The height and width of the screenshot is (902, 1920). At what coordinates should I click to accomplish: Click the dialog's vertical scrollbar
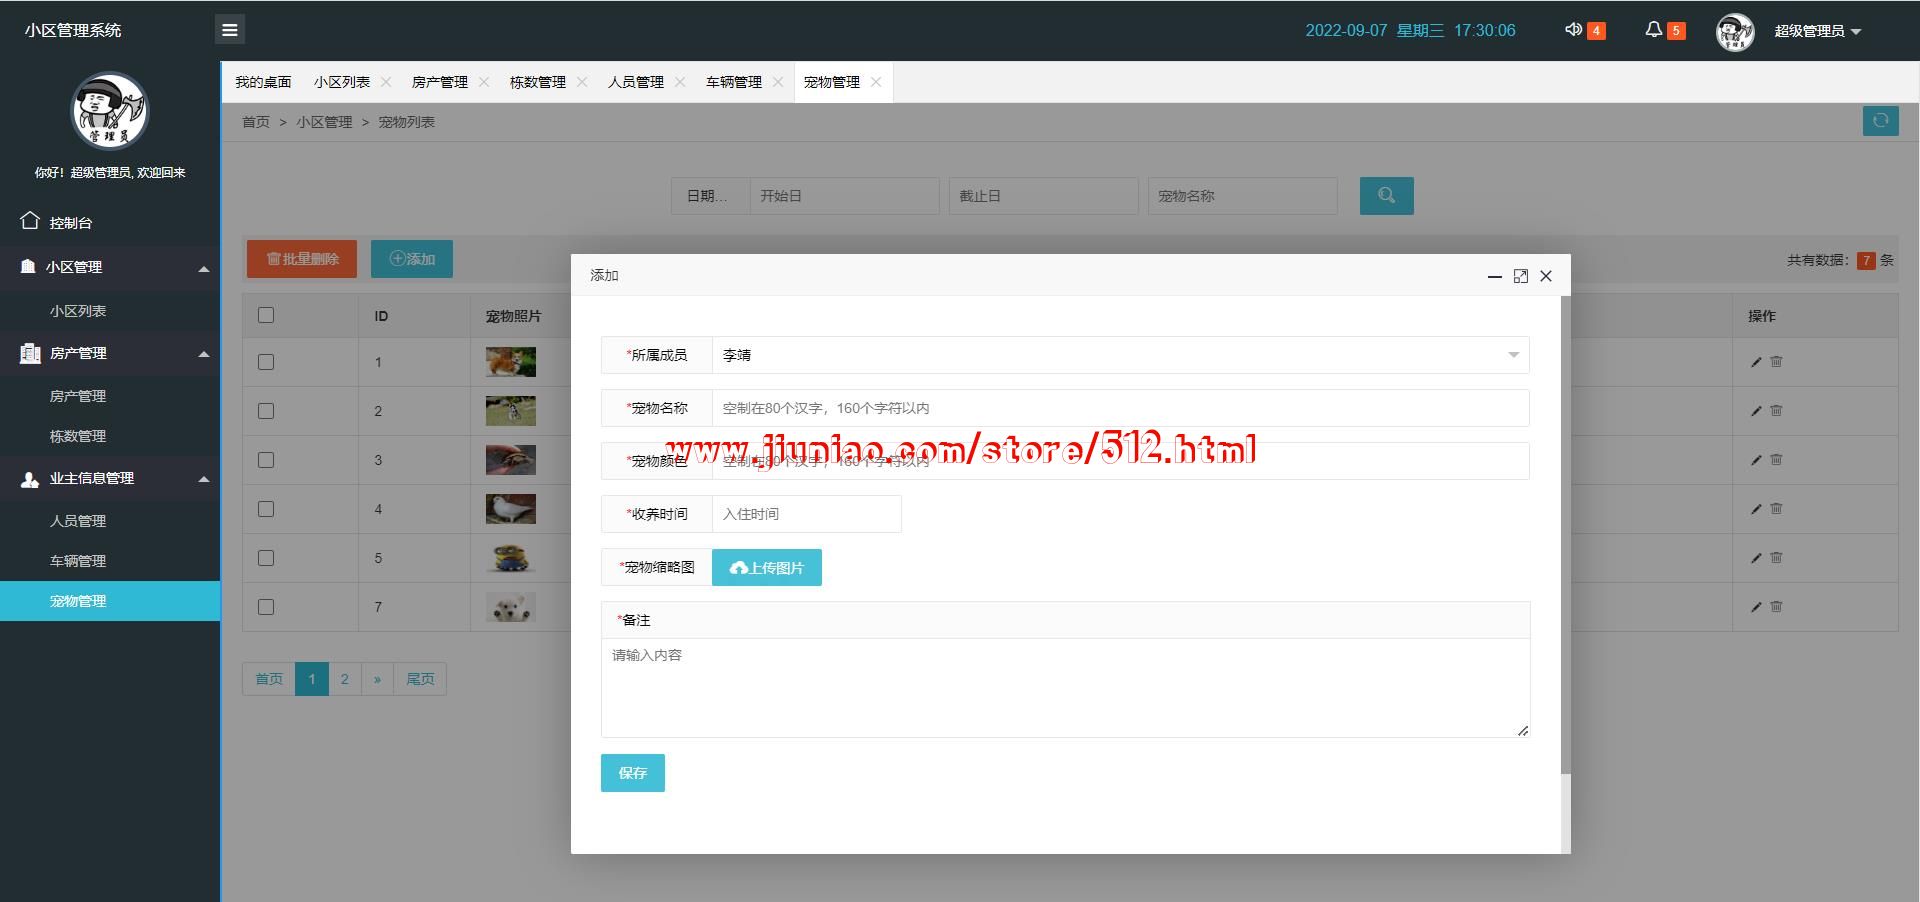pos(1565,534)
